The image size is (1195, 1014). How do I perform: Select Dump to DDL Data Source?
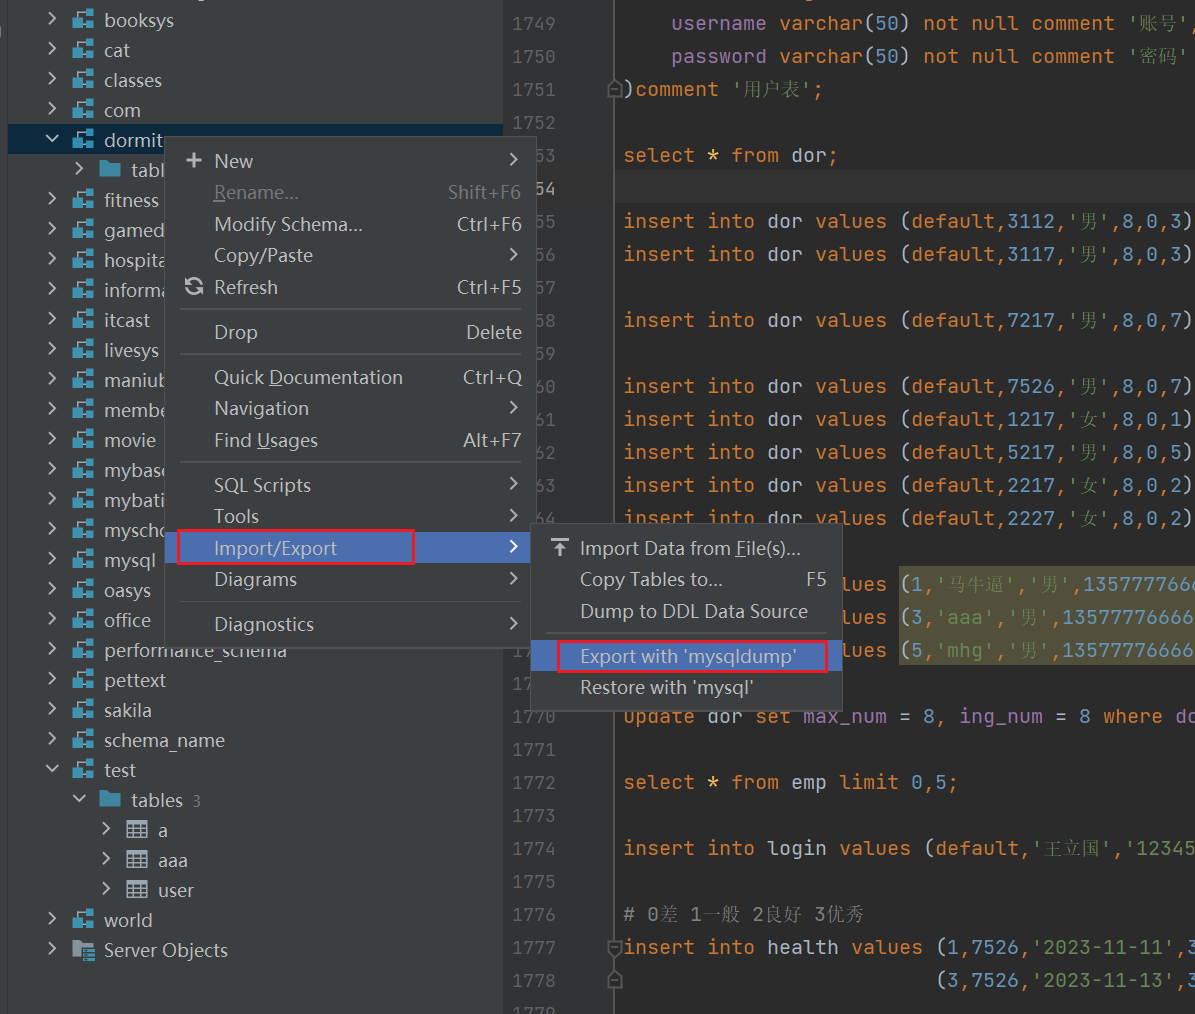pyautogui.click(x=686, y=611)
